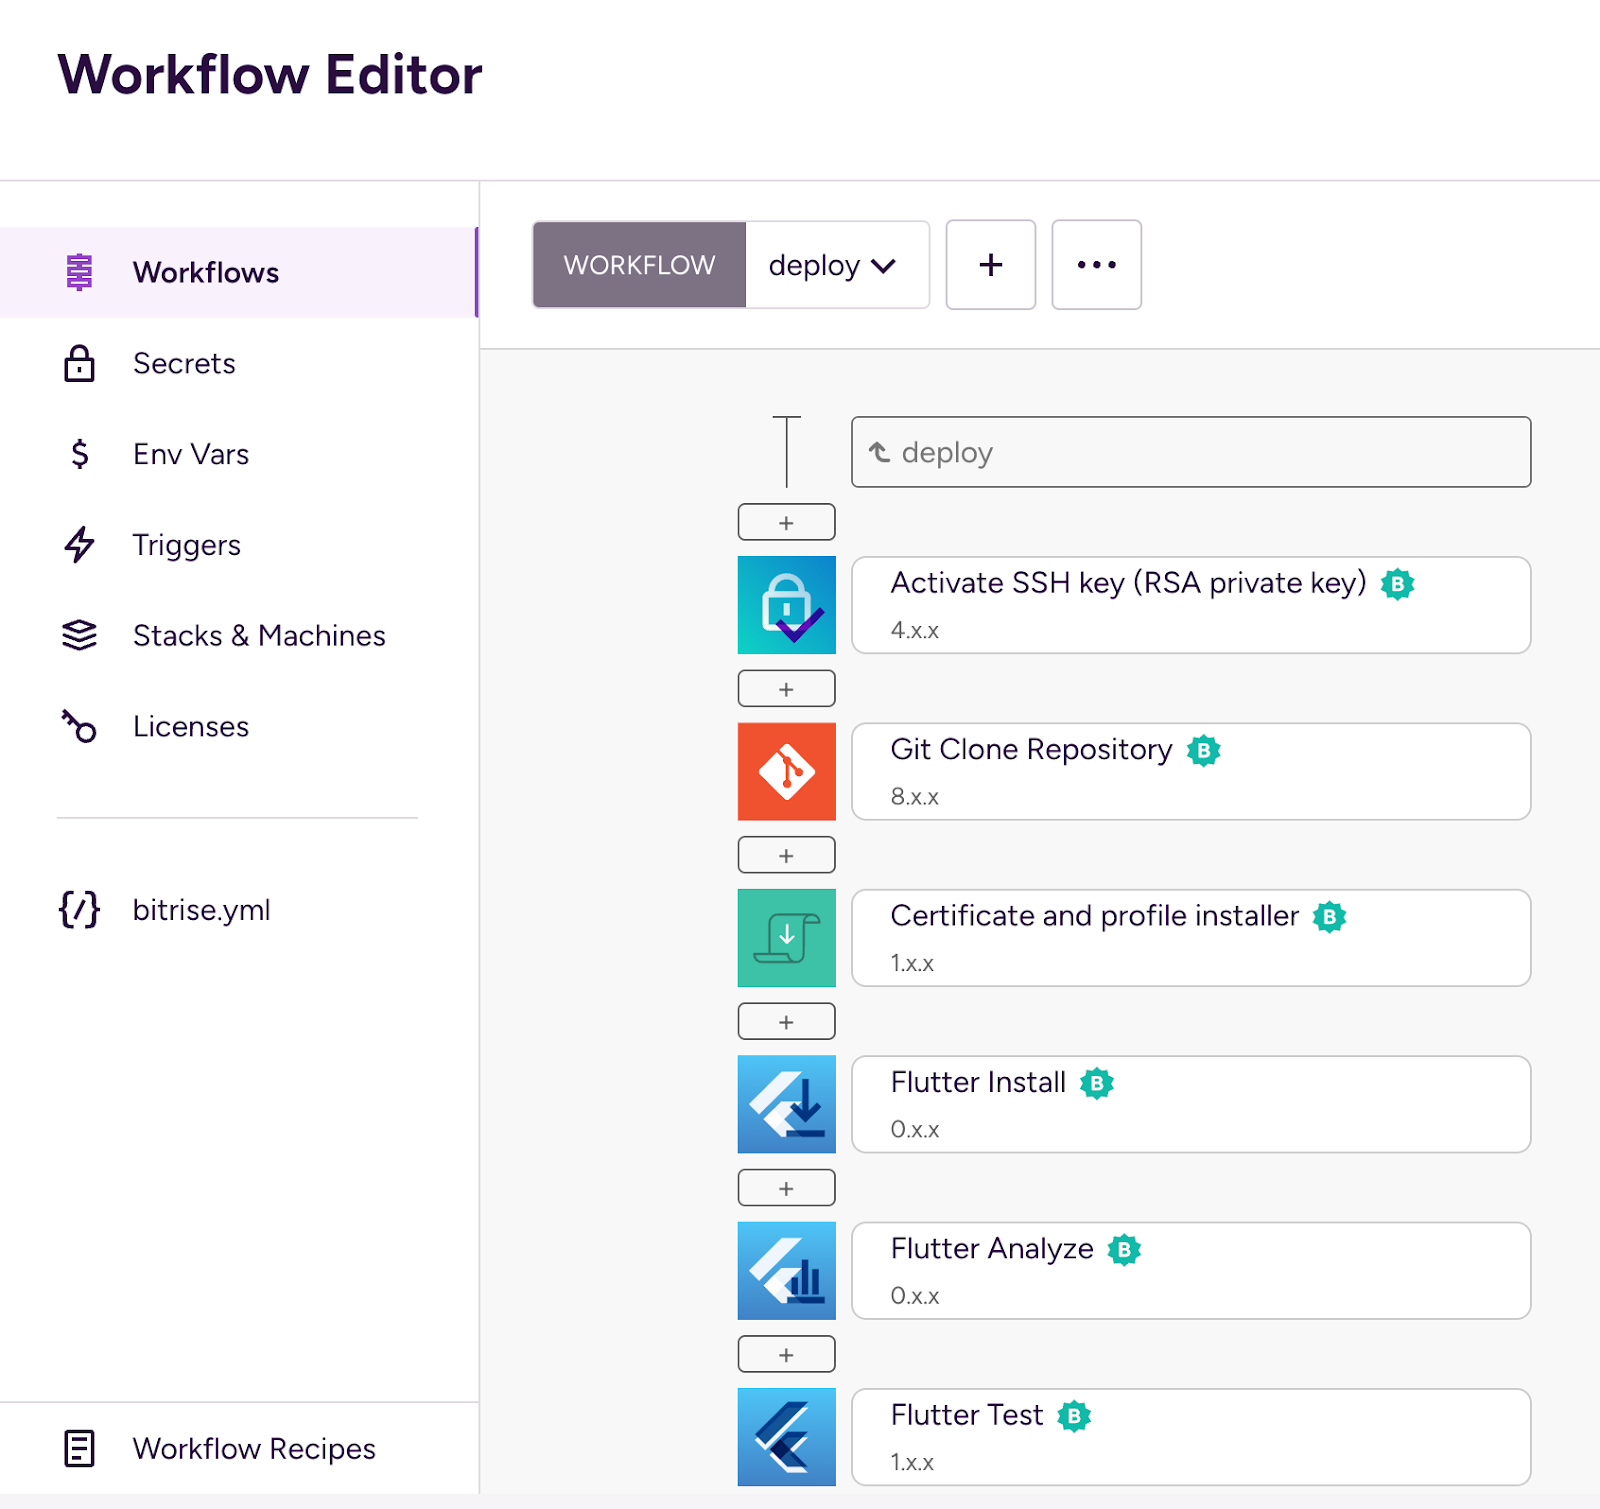Image resolution: width=1600 pixels, height=1509 pixels.
Task: Insert step above Activate SSH key
Action: tap(786, 522)
